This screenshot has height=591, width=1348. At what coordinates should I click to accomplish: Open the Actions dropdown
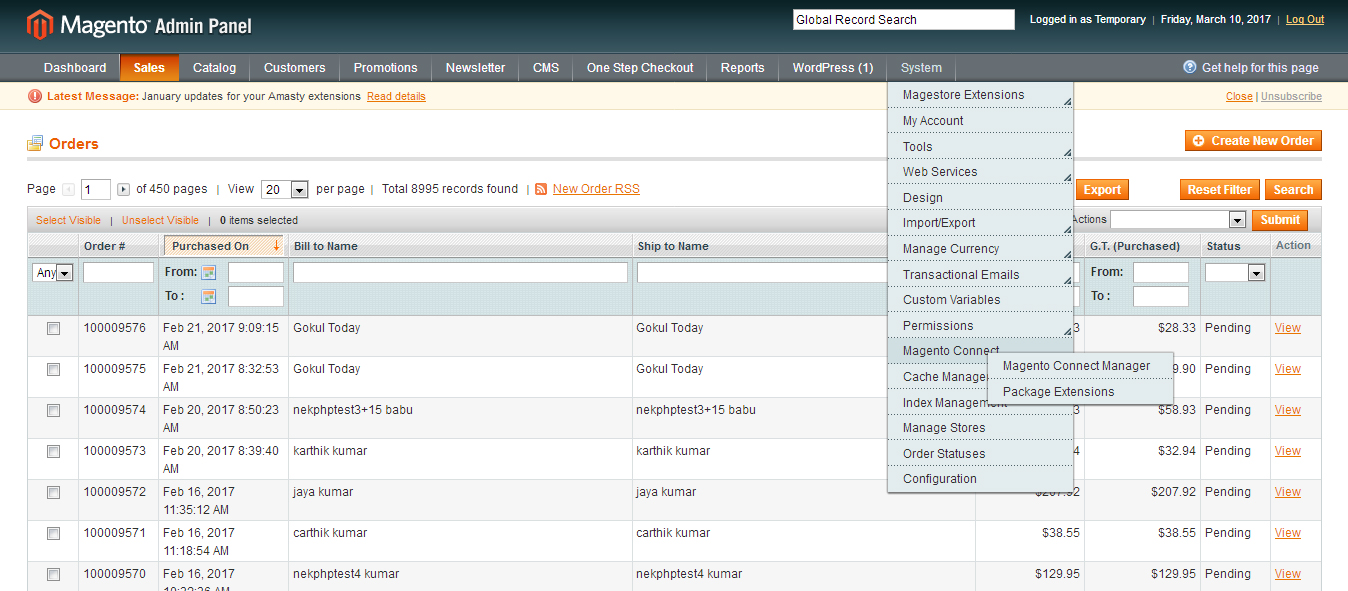pos(1236,219)
